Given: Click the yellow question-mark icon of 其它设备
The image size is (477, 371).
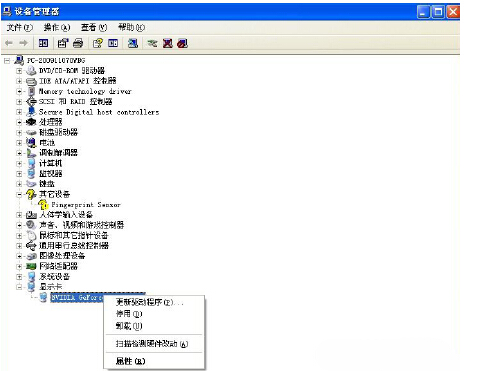Looking at the screenshot, I should (31, 194).
